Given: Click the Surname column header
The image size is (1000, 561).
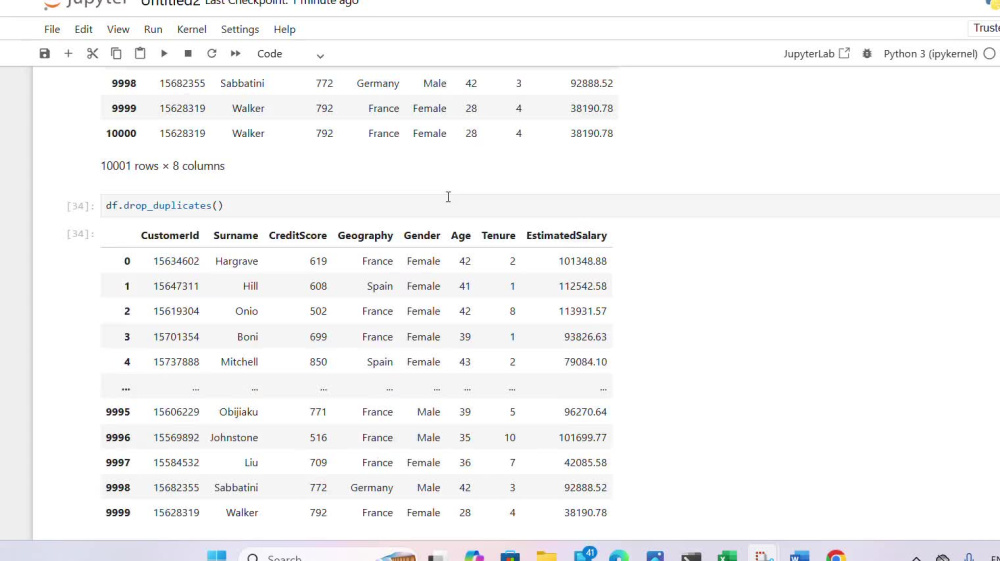Looking at the screenshot, I should pyautogui.click(x=235, y=235).
